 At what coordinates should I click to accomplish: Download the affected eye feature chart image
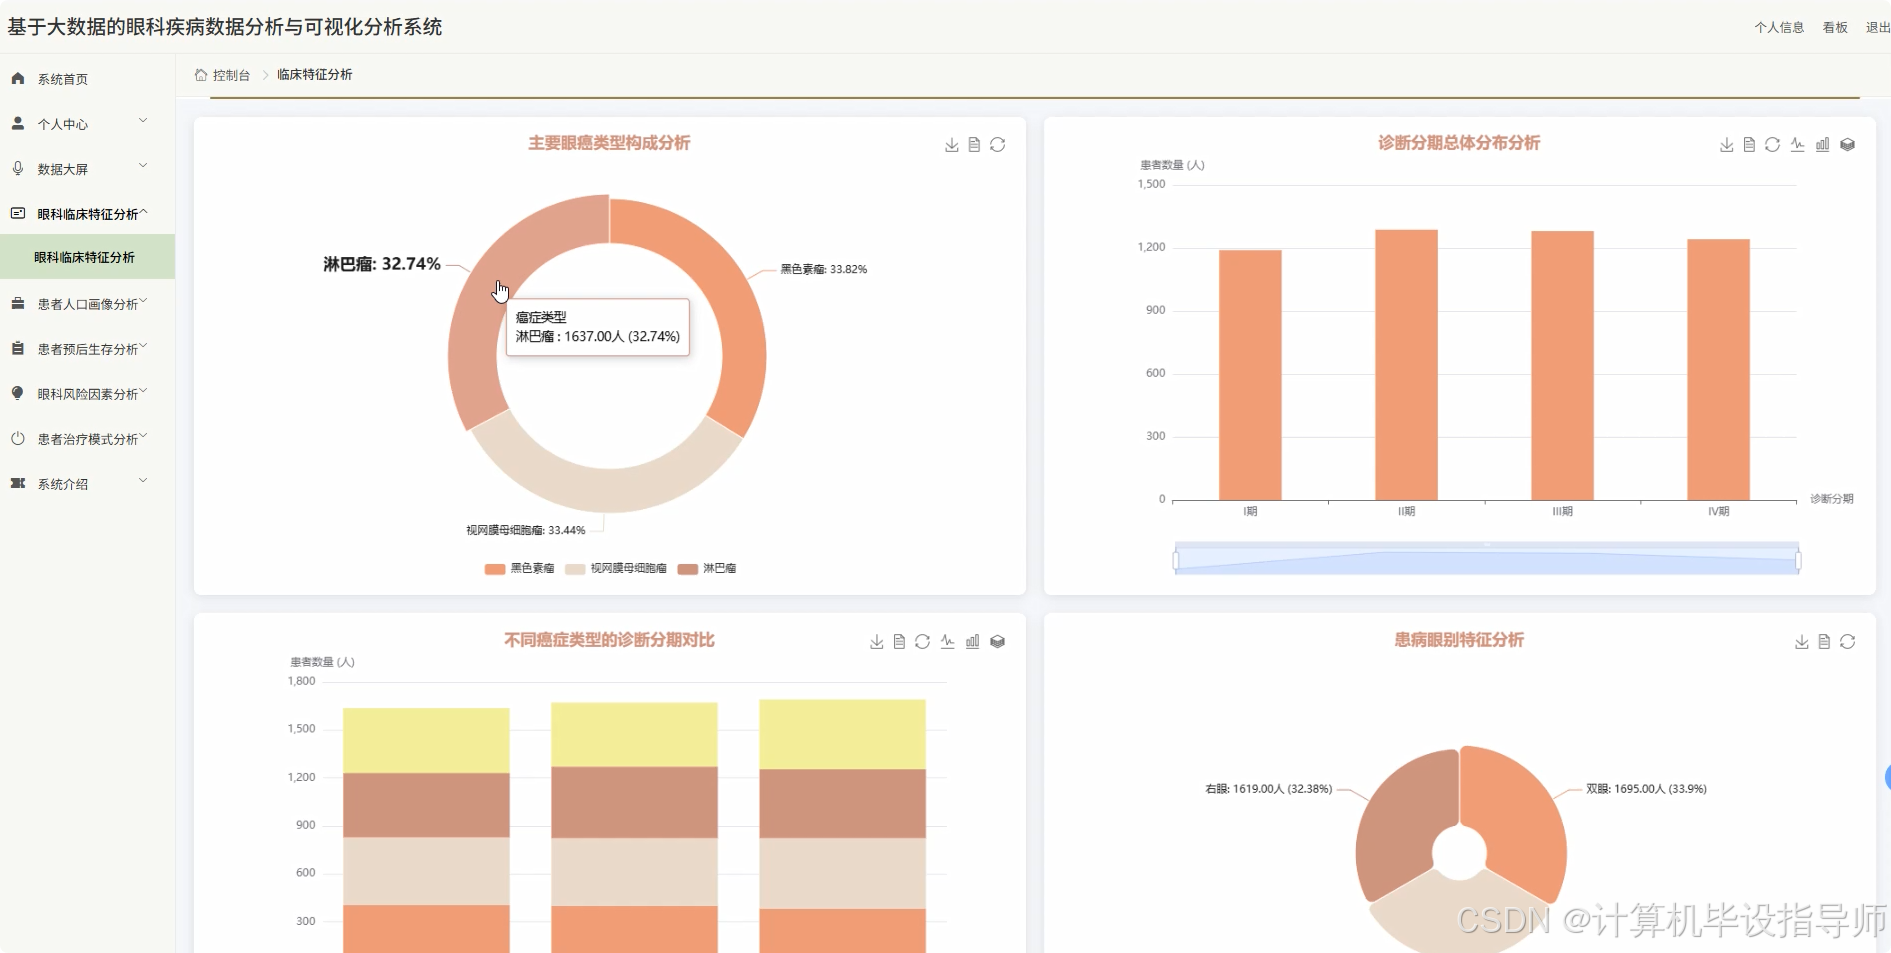click(x=1801, y=642)
